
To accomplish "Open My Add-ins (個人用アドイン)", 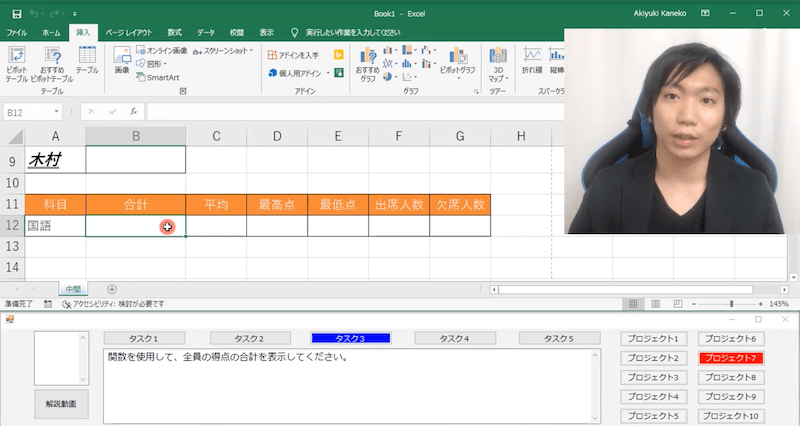I will [x=297, y=73].
